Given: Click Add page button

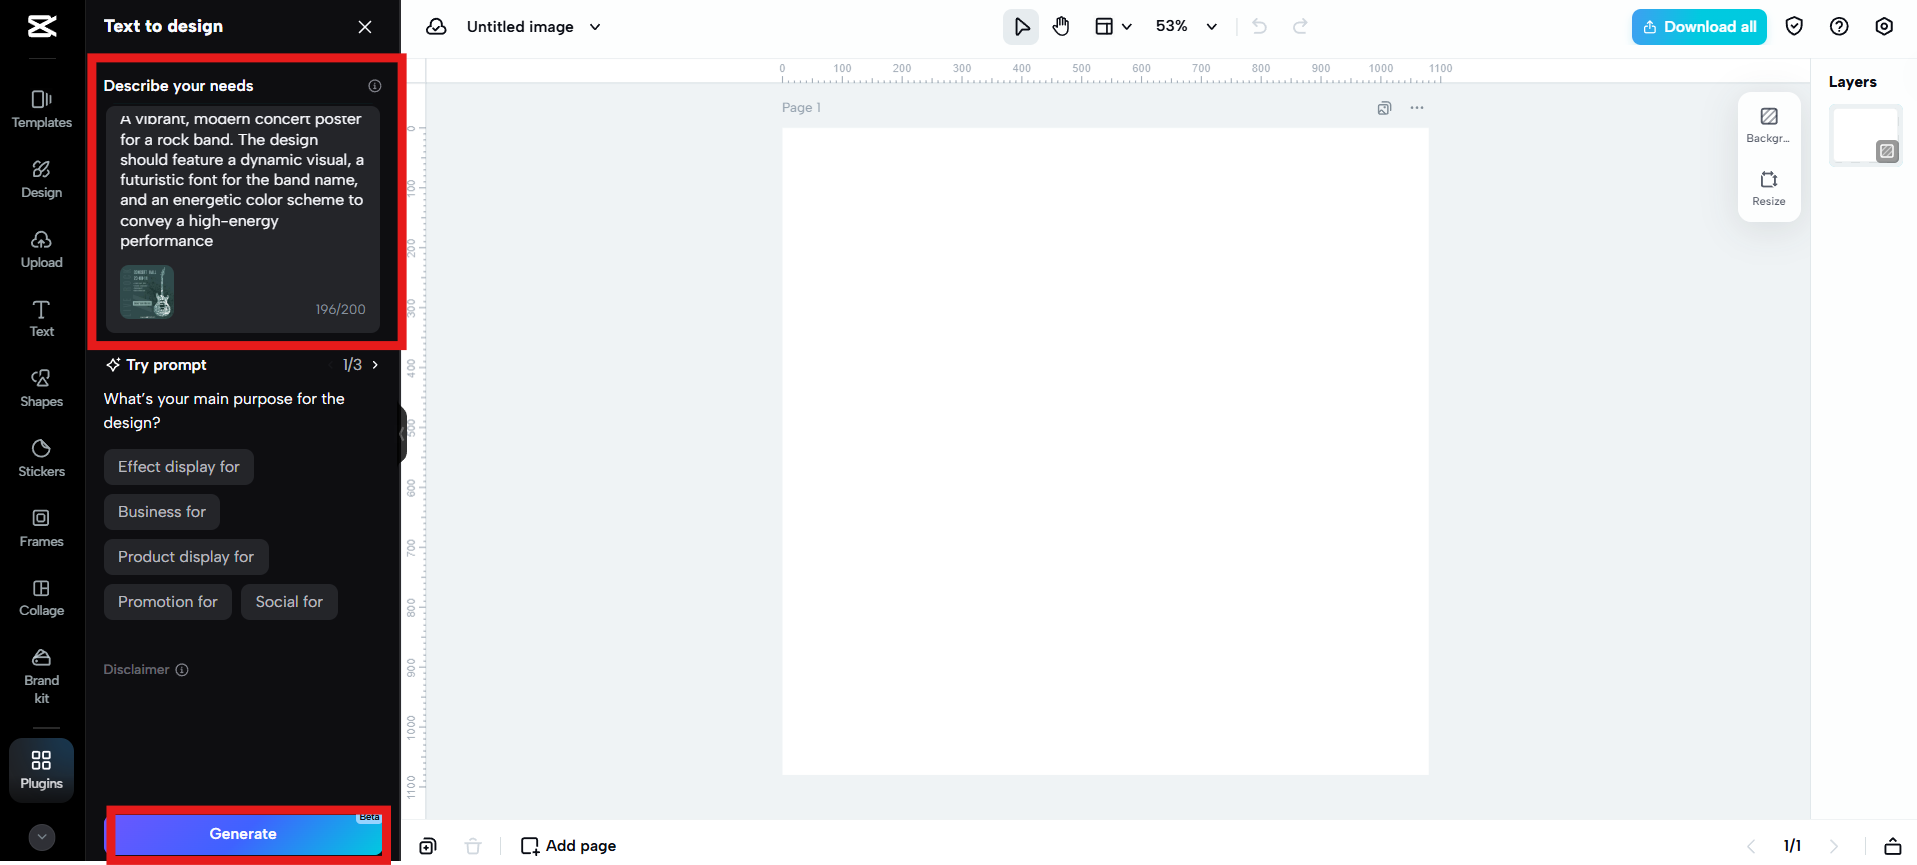Looking at the screenshot, I should [568, 846].
